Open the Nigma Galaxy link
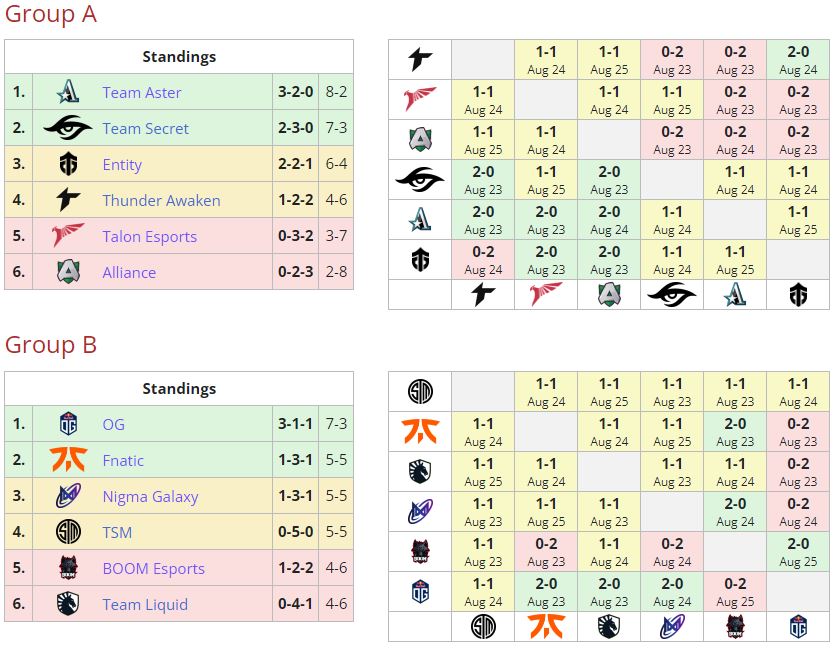This screenshot has height=649, width=835. 150,496
